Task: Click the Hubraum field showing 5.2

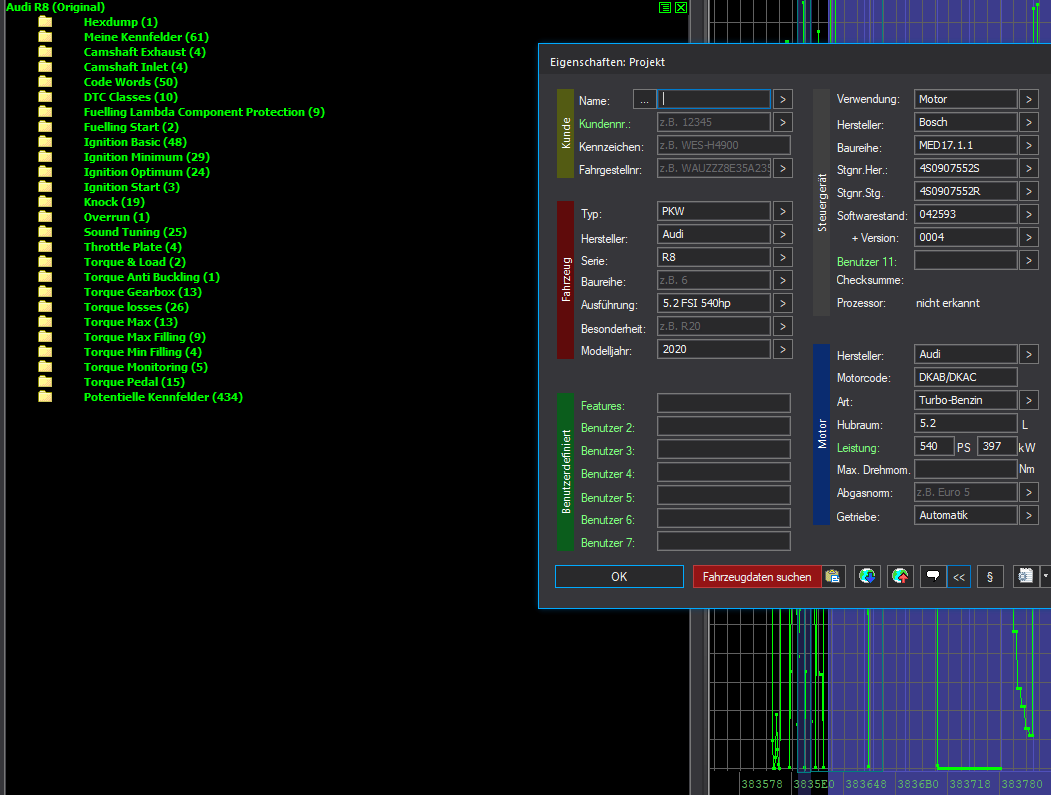Action: [x=966, y=423]
